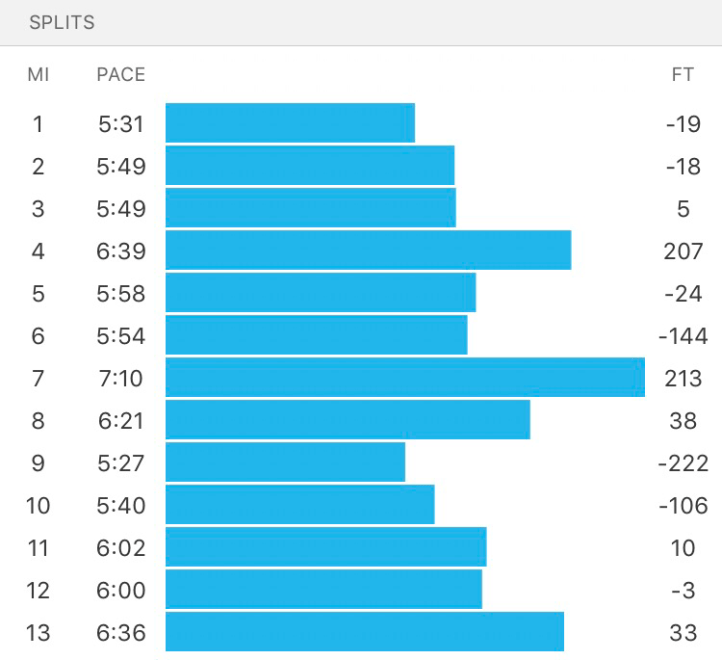Screen dimensions: 722x660
Task: Click the 207 ft elevation value
Action: pos(683,251)
